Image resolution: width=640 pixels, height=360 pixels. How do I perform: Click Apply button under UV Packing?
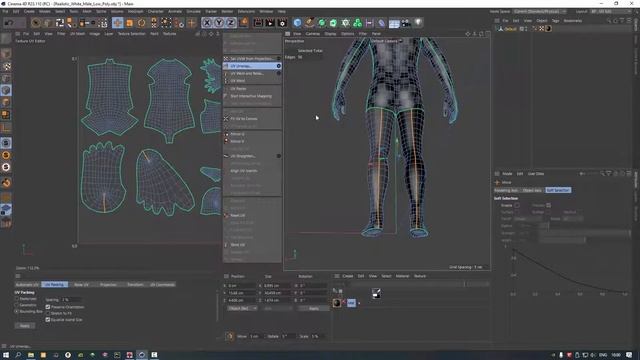(x=25, y=326)
